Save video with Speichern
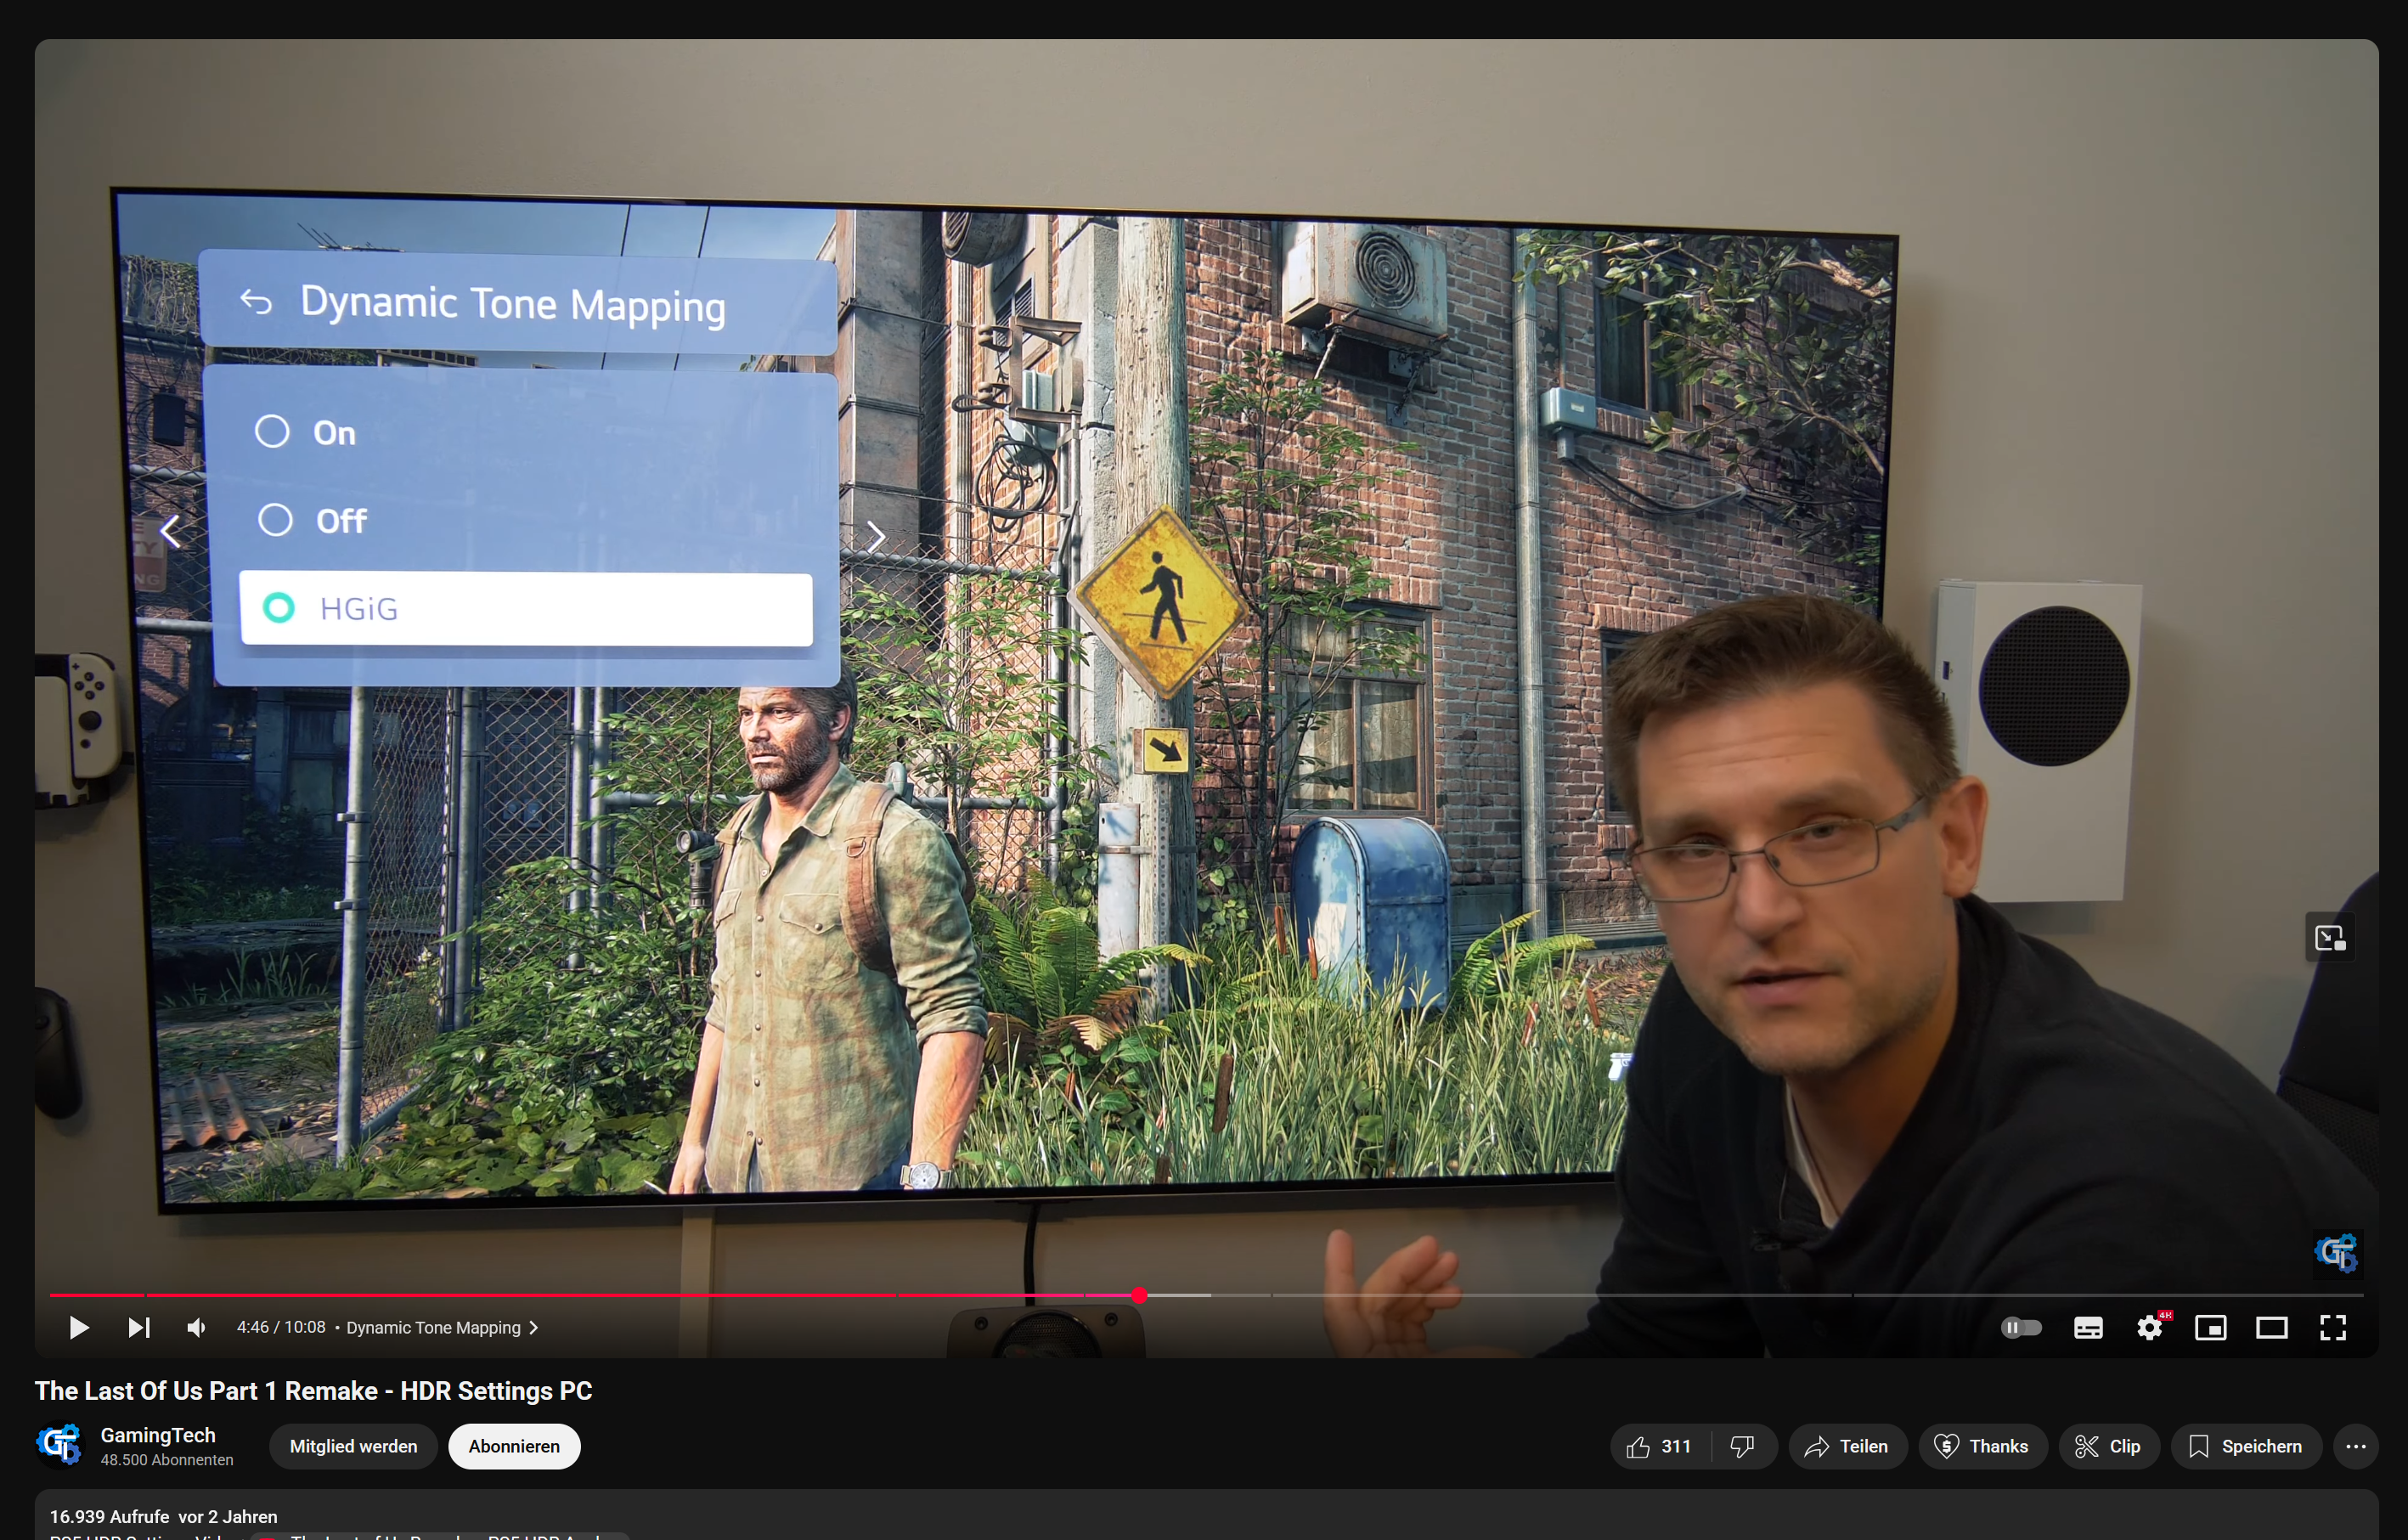This screenshot has width=2408, height=1540. 2246,1446
